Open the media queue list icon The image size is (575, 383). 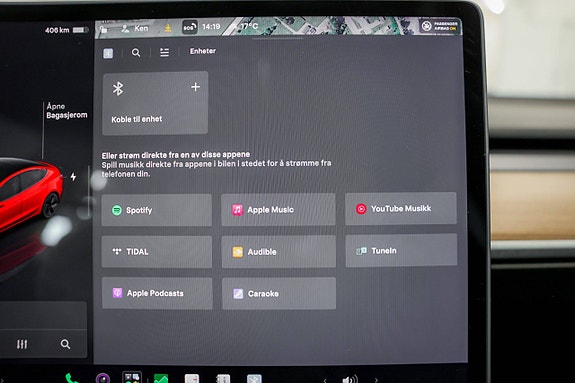click(165, 52)
